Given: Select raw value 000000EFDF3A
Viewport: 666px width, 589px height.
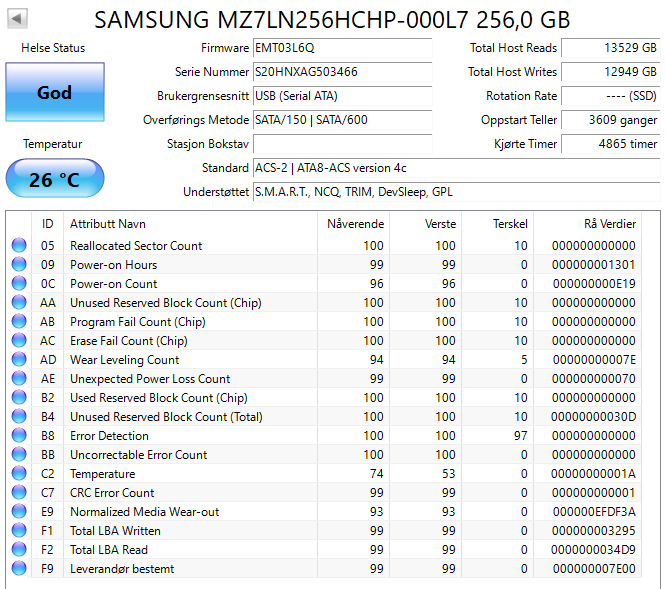Looking at the screenshot, I should (x=594, y=512).
